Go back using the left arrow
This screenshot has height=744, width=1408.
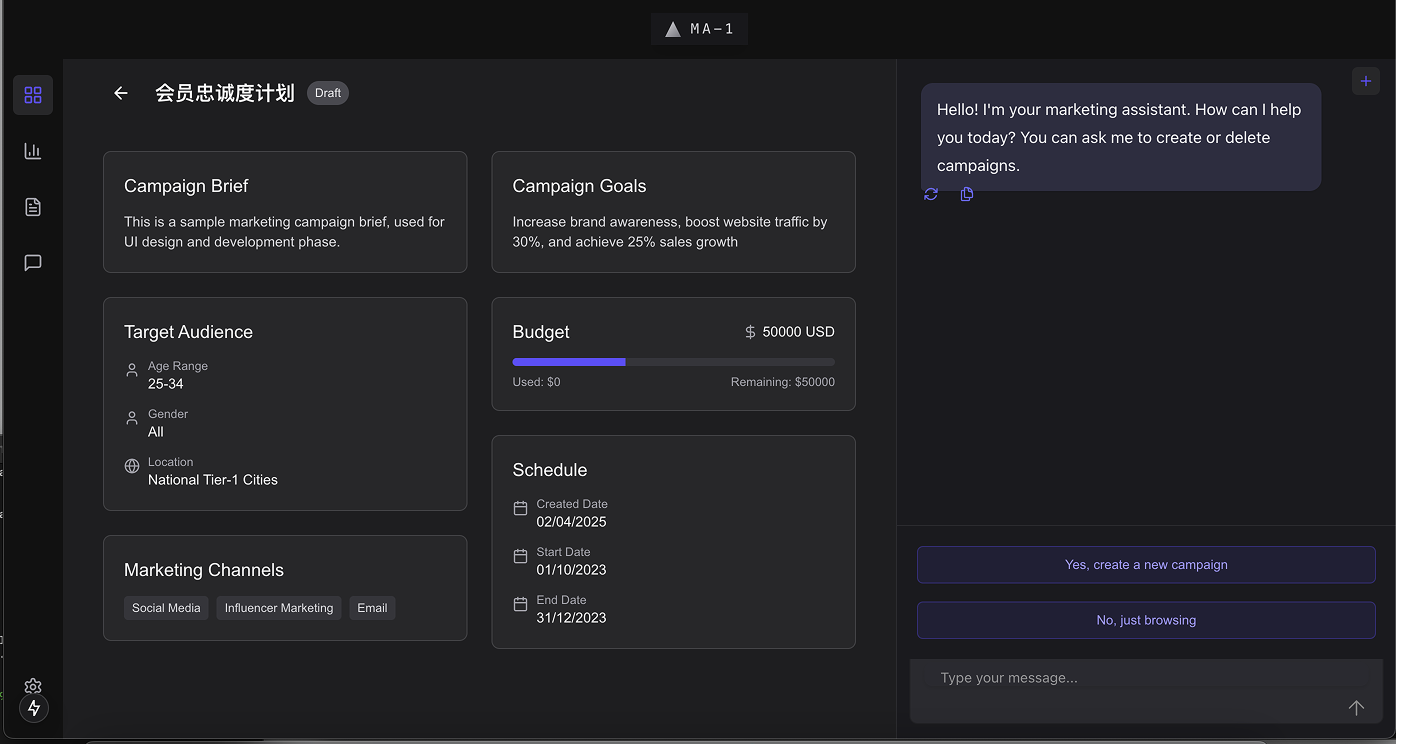click(x=121, y=93)
